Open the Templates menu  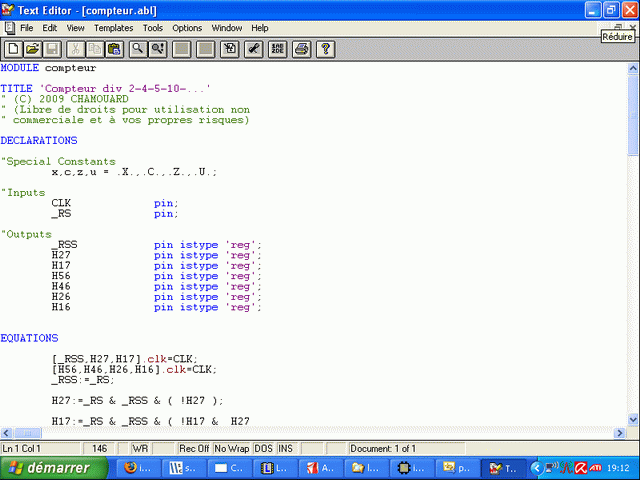[113, 28]
